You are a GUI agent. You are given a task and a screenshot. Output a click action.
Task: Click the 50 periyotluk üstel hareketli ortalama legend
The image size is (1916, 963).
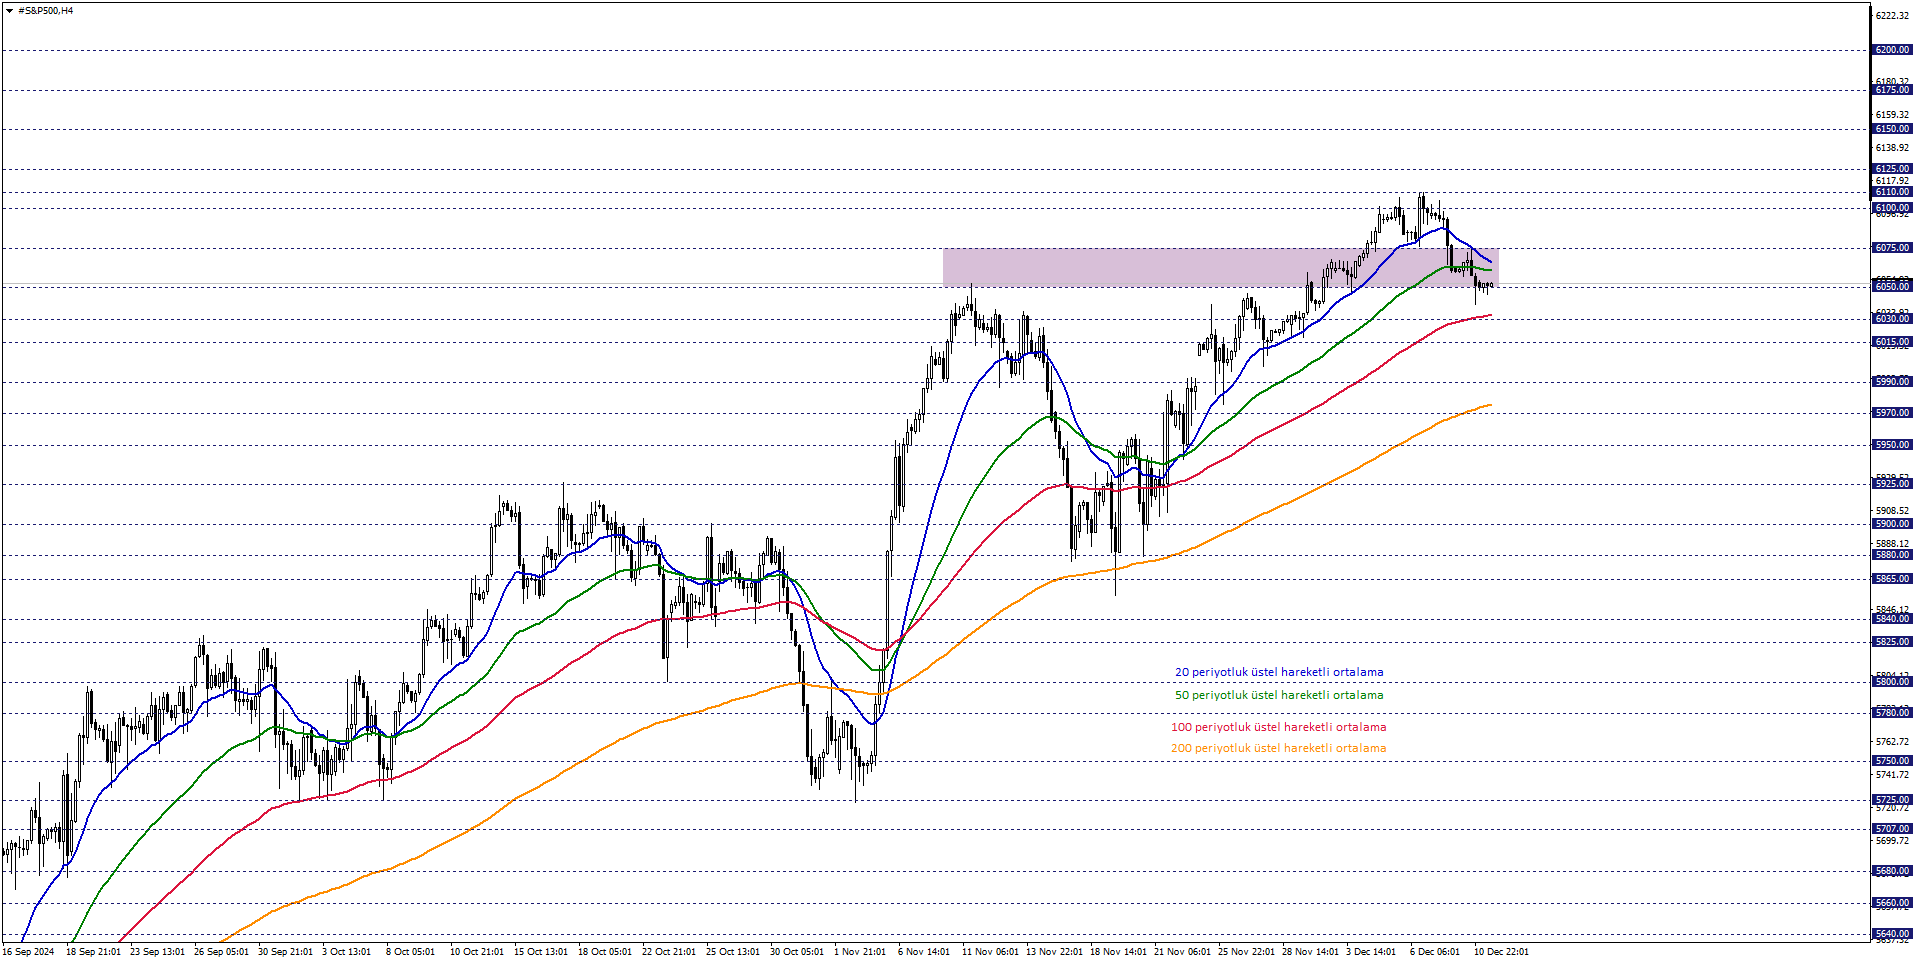(1279, 695)
